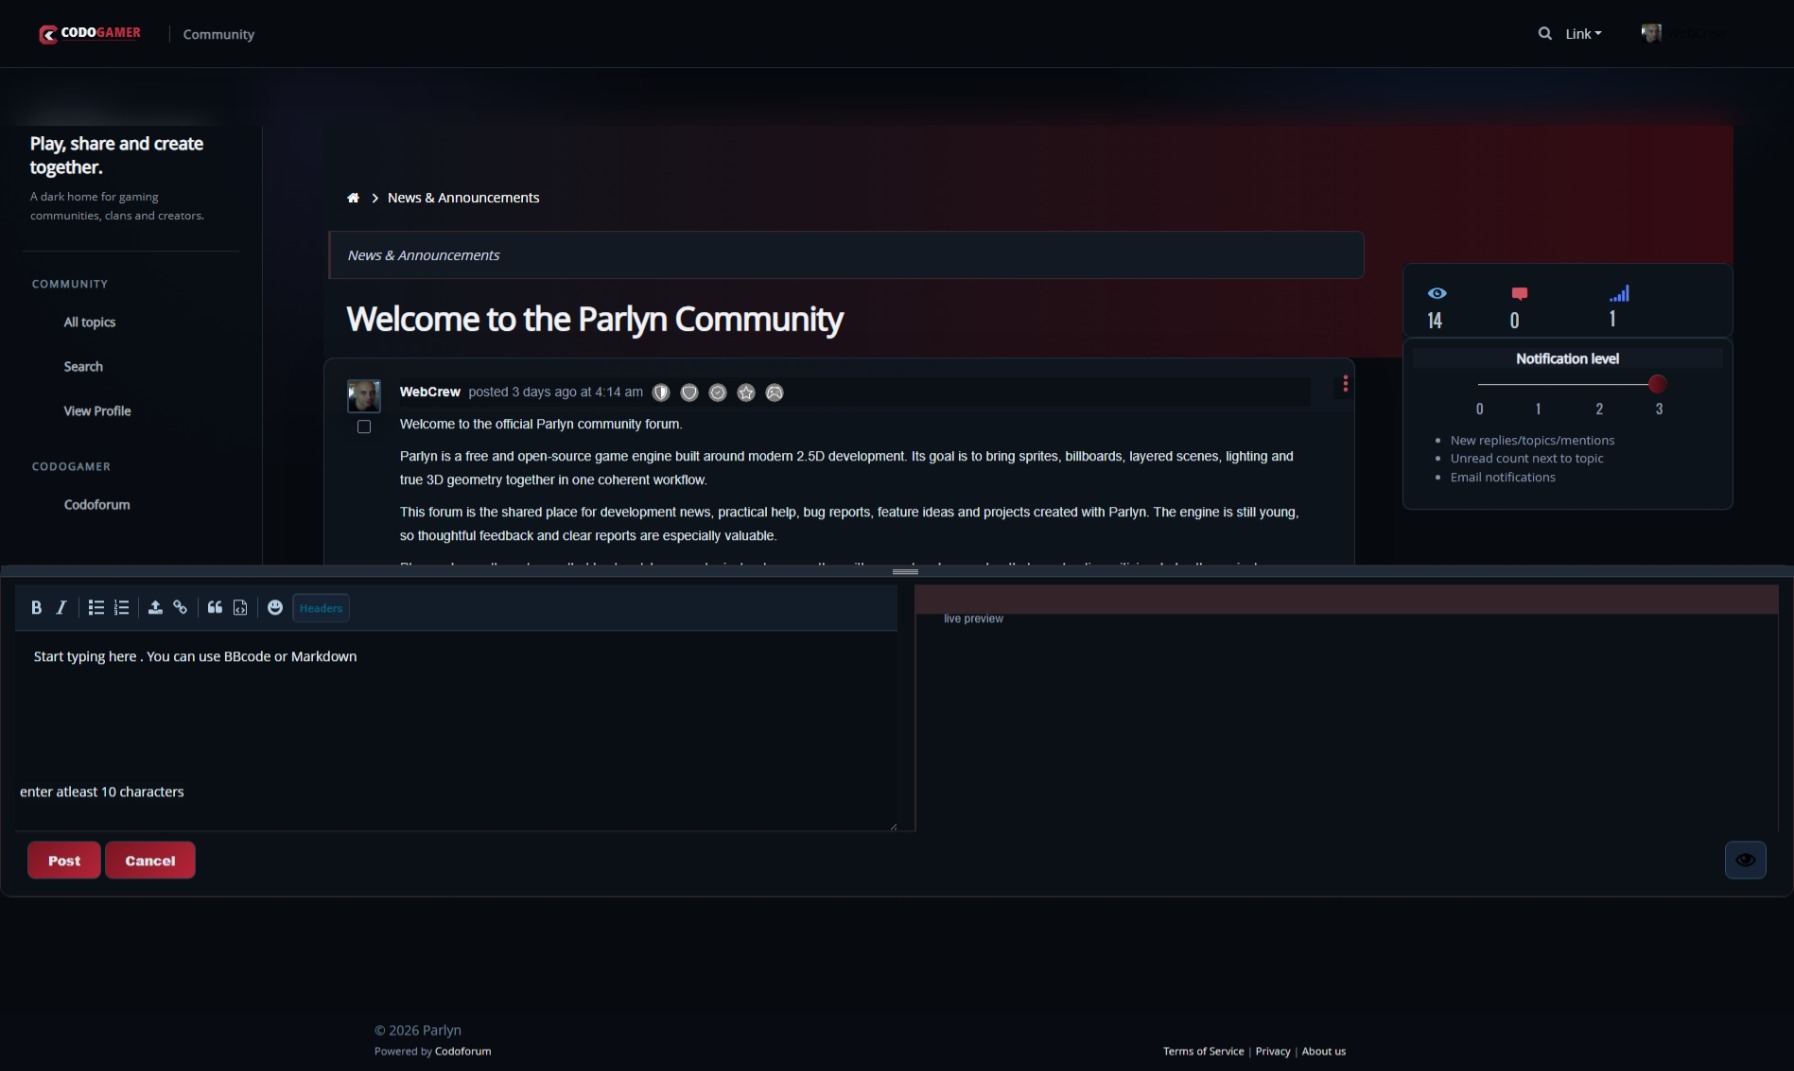Click the full shield badge on the post

[689, 393]
